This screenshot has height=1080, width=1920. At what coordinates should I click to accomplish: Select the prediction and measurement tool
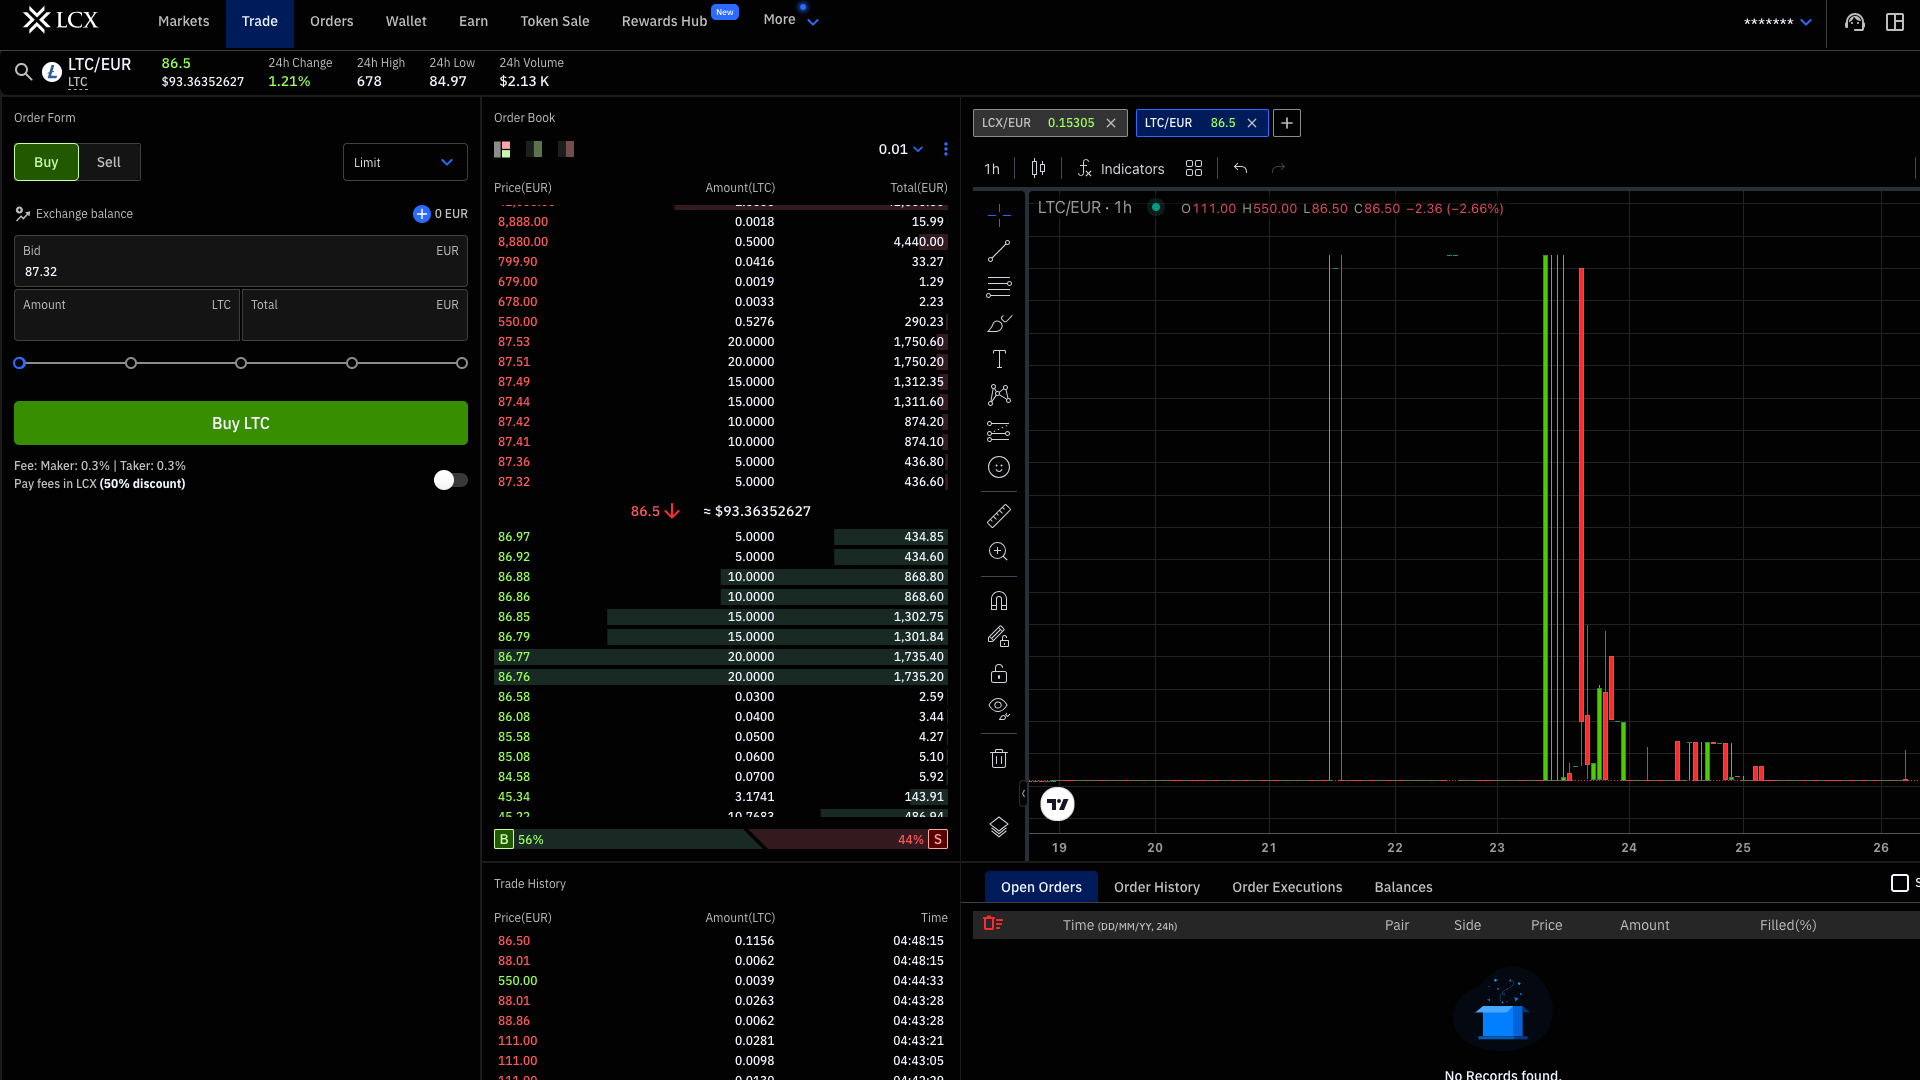click(x=999, y=431)
